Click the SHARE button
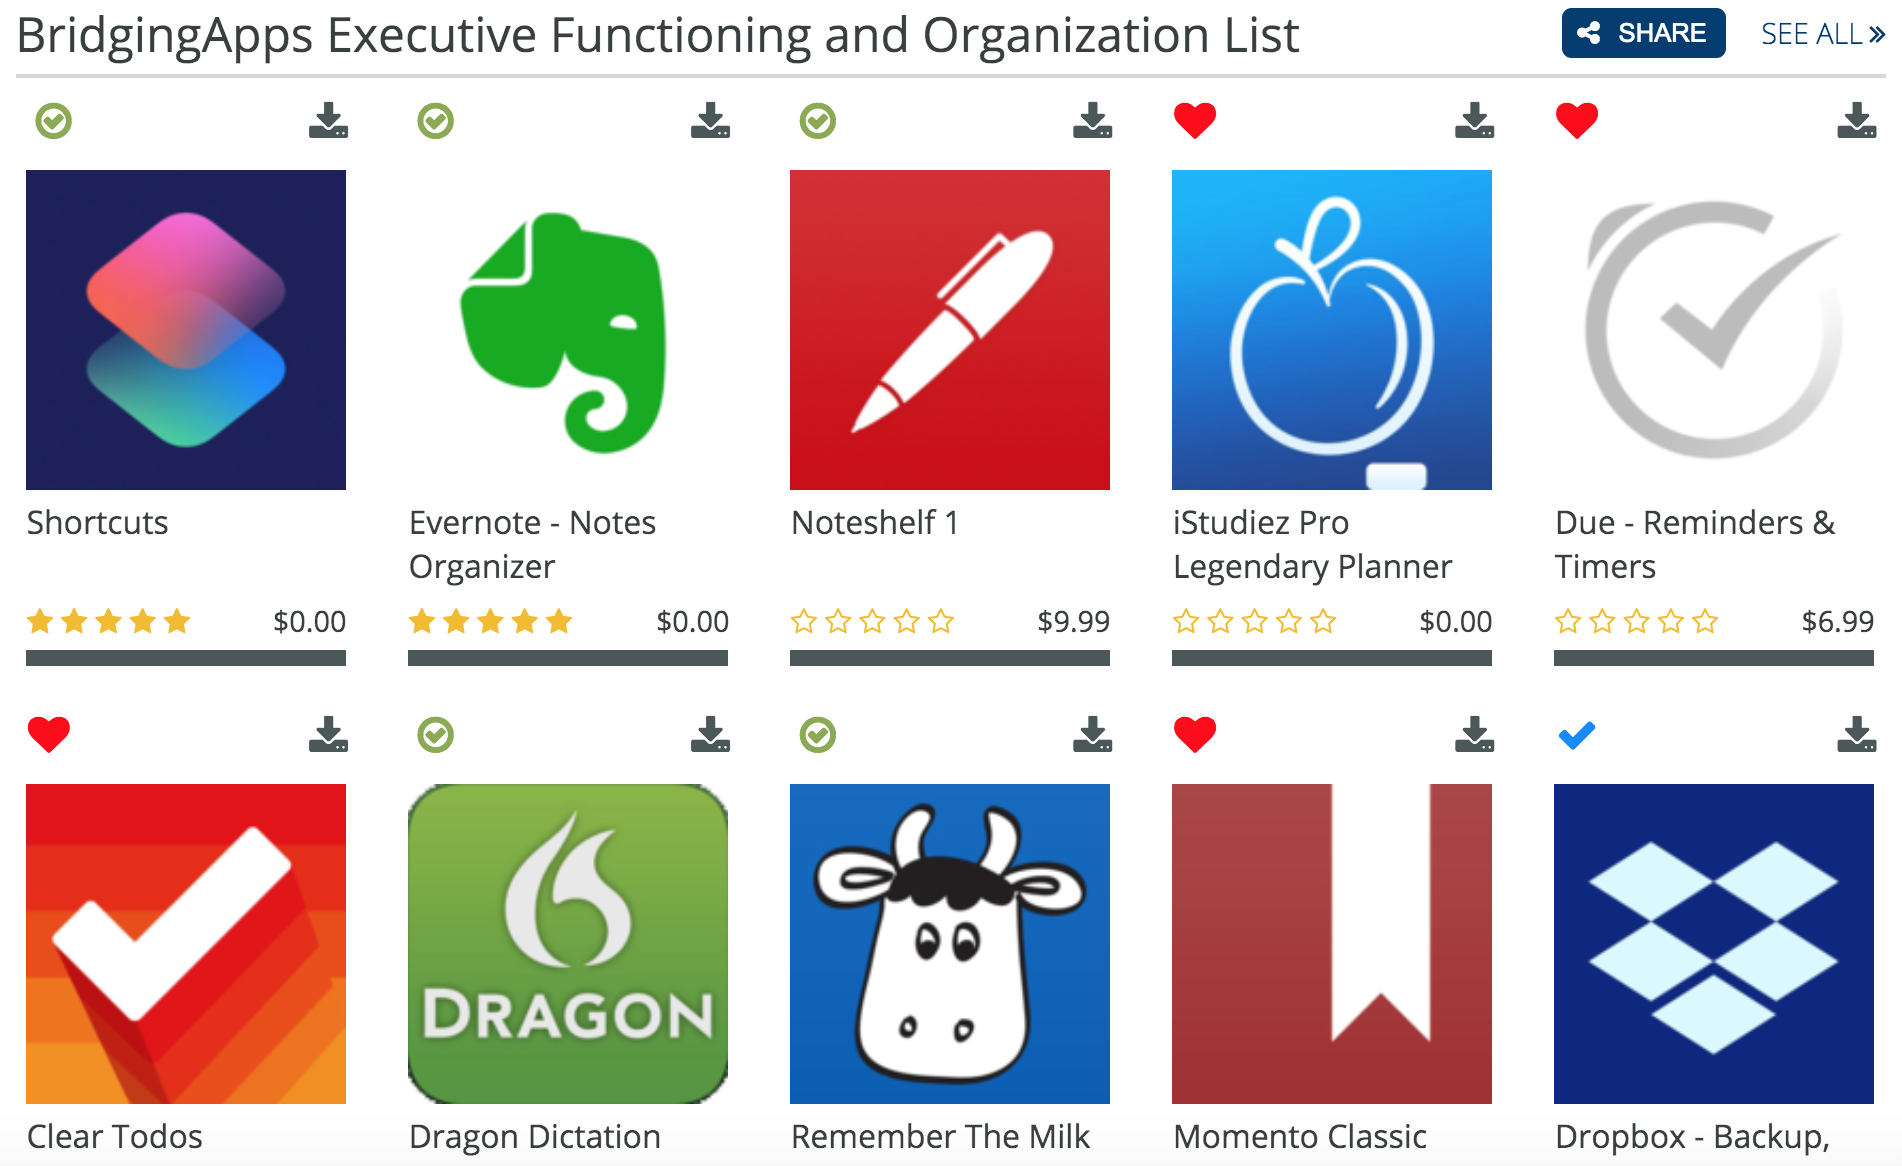This screenshot has height=1166, width=1902. point(1643,33)
